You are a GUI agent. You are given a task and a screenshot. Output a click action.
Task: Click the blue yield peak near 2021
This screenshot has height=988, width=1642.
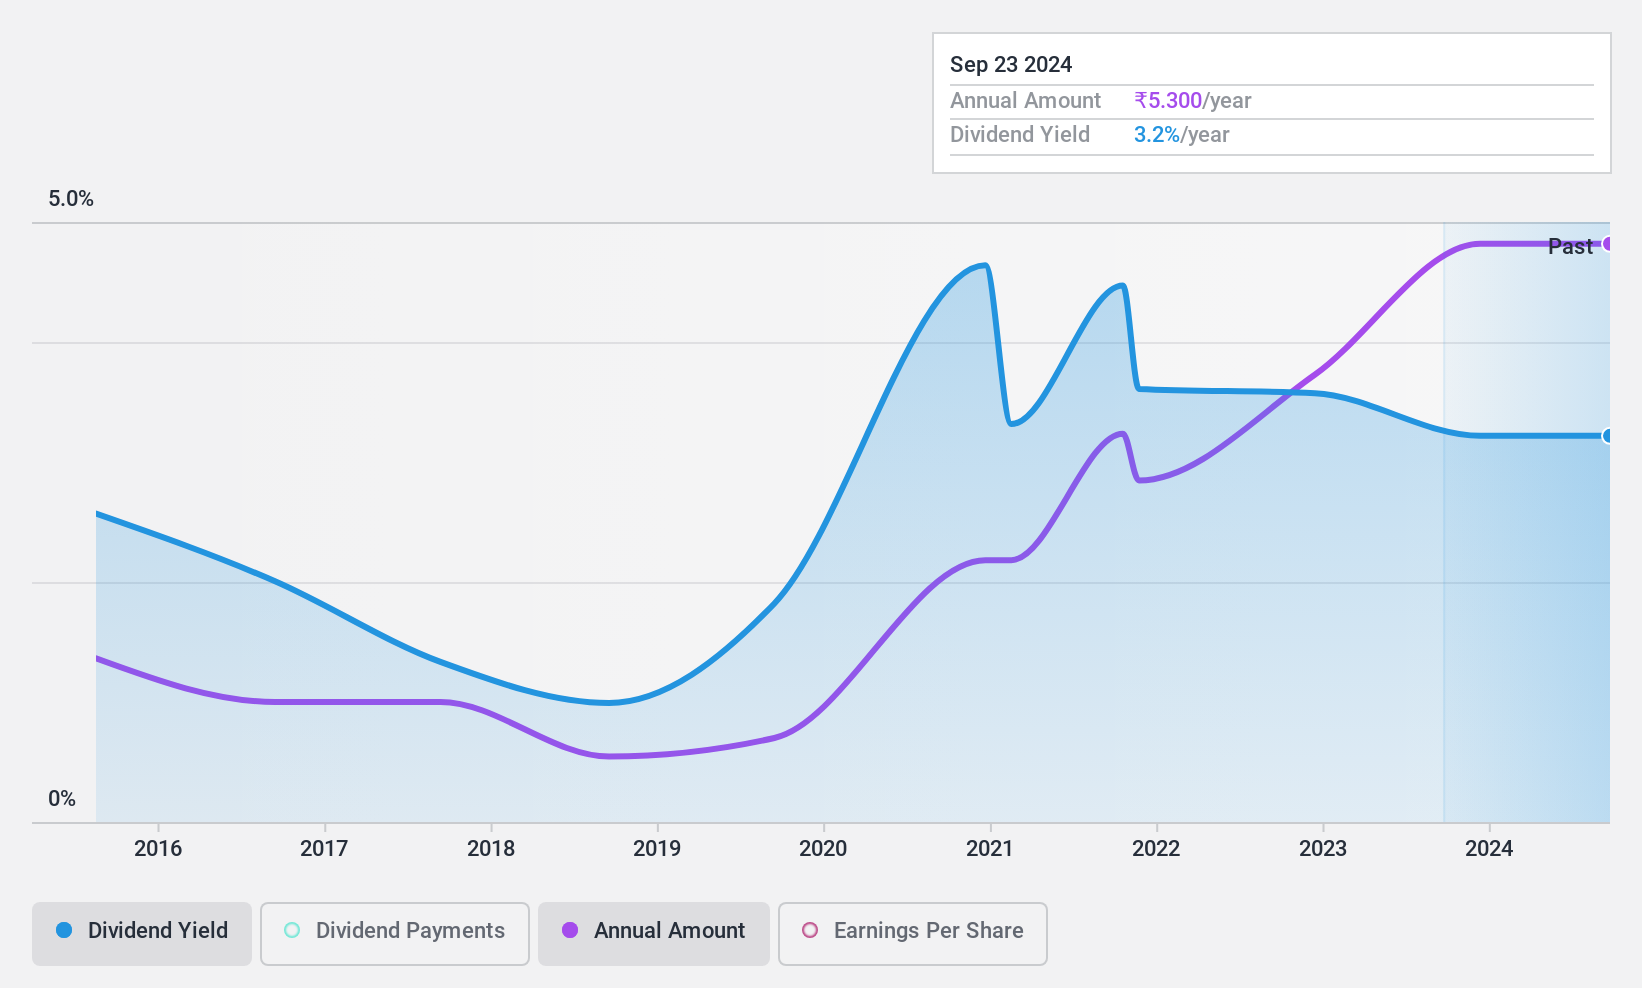click(x=986, y=265)
